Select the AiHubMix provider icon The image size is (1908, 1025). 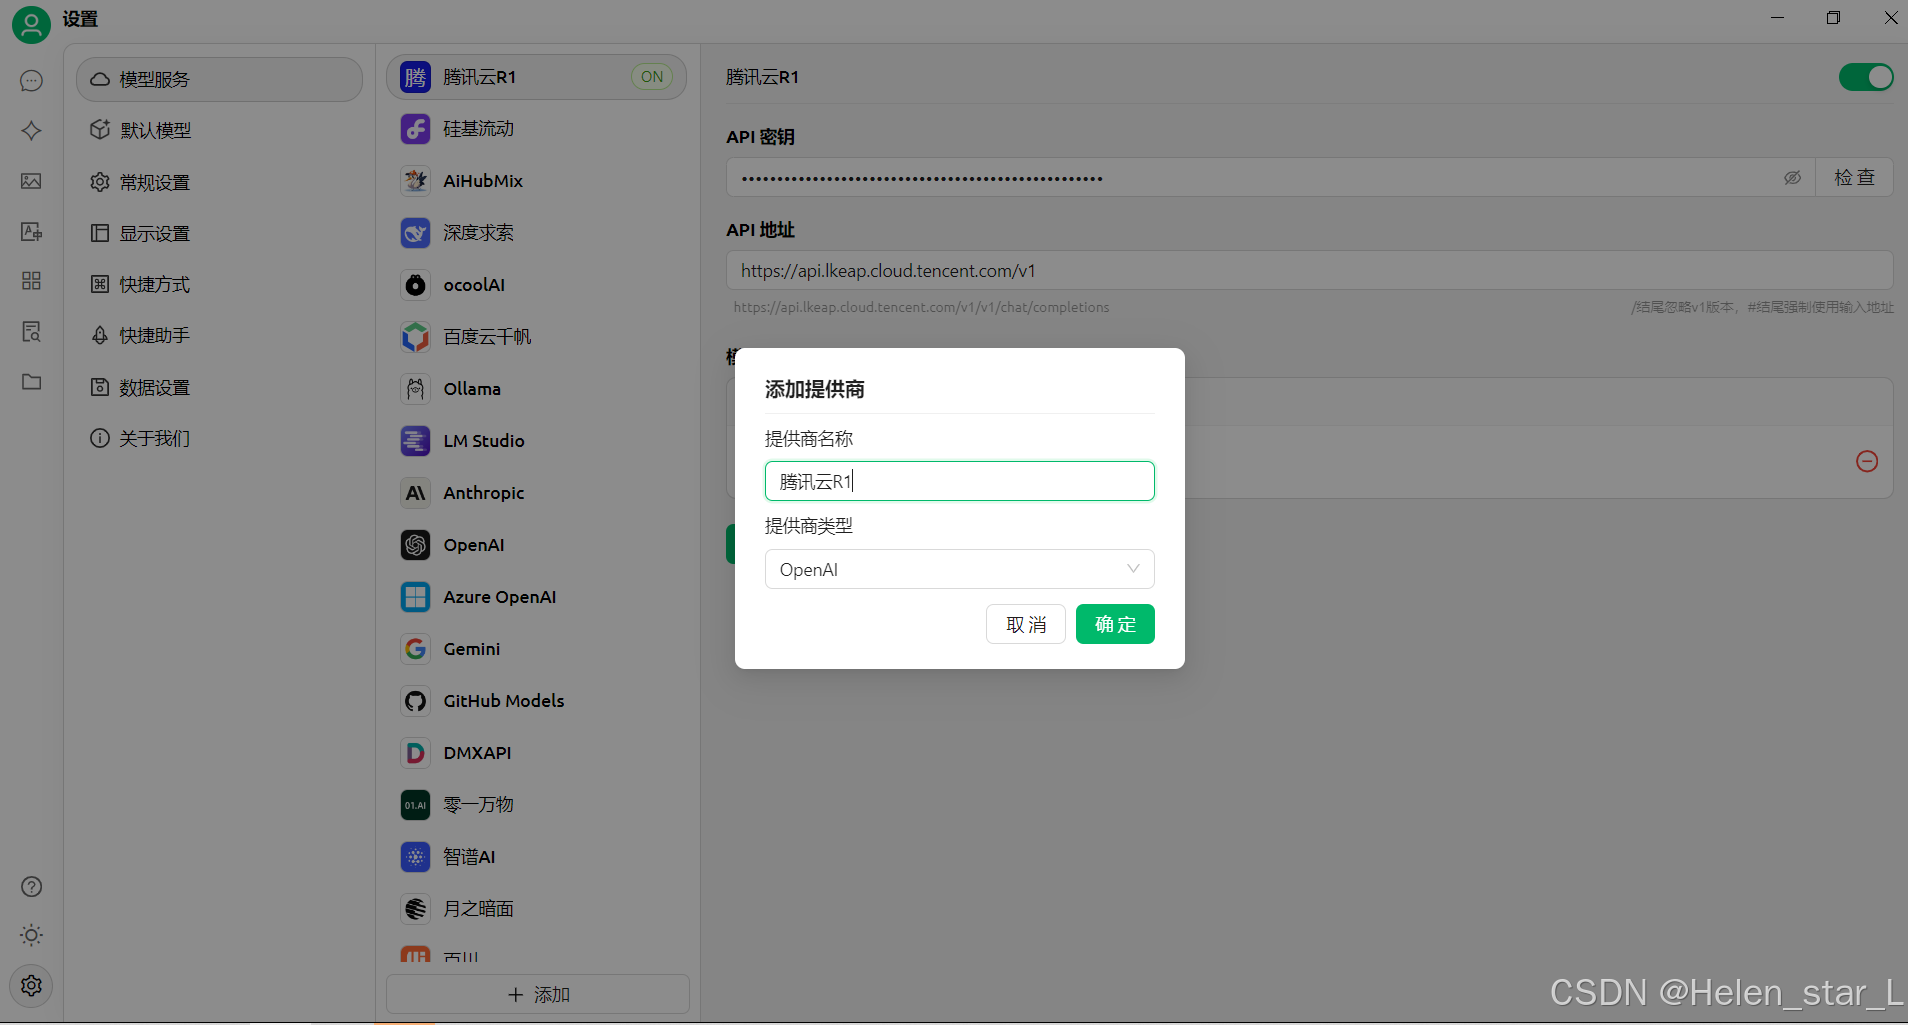[415, 181]
